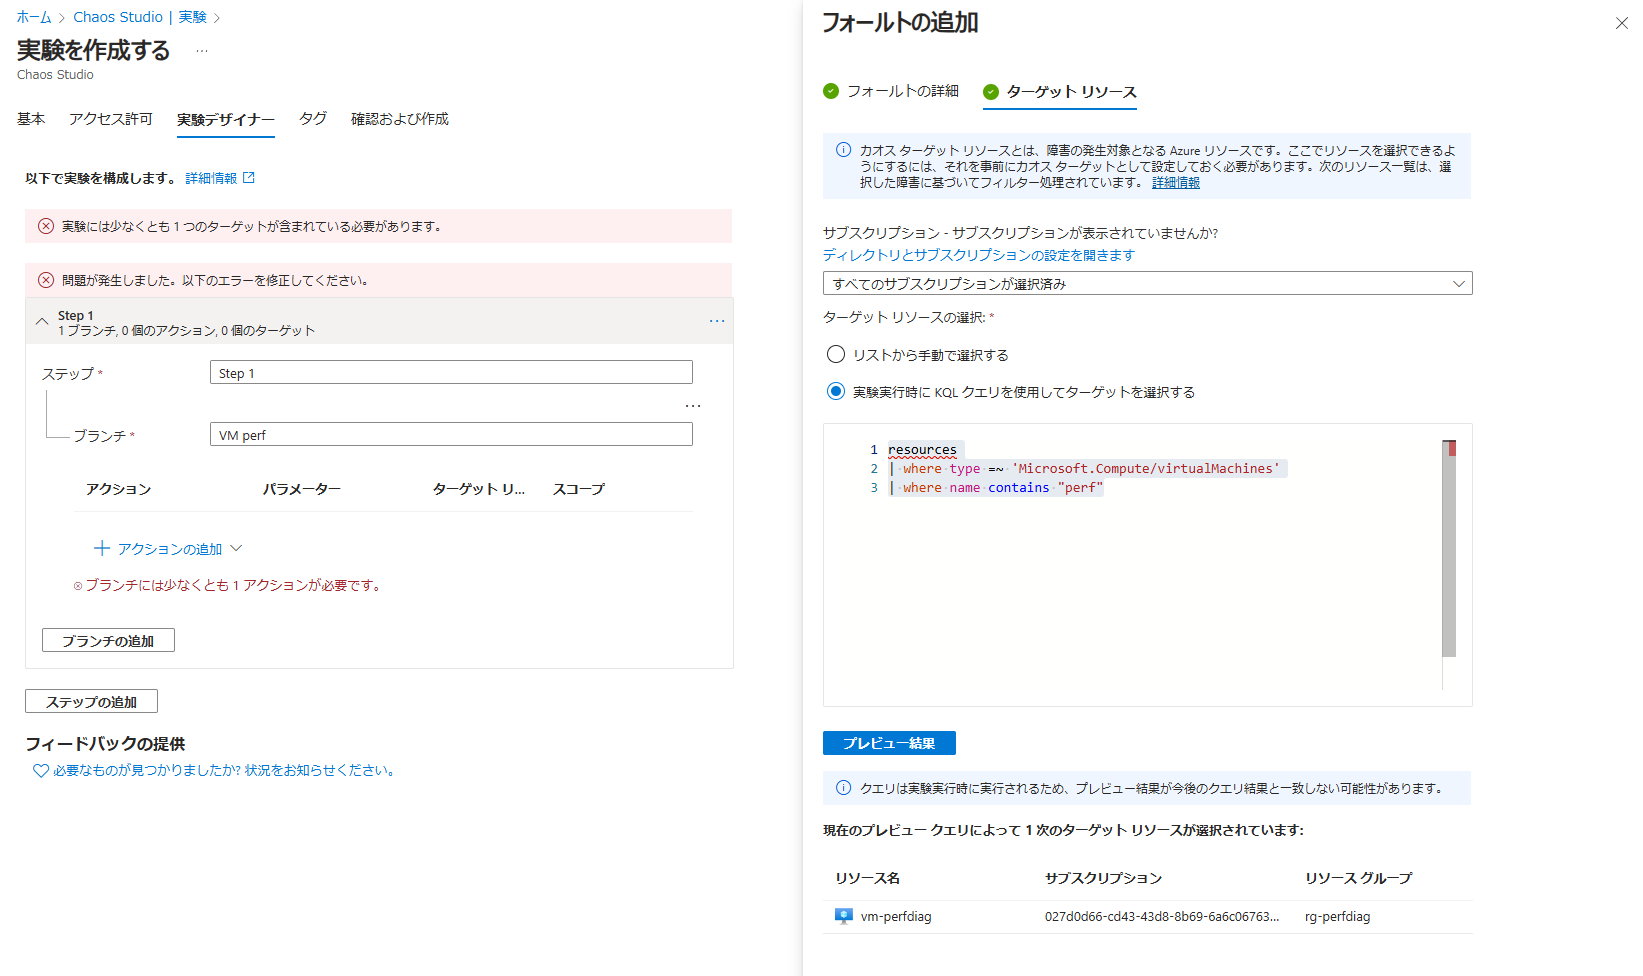
Task: Click query line 1 'resources' in editor
Action: pyautogui.click(x=922, y=450)
